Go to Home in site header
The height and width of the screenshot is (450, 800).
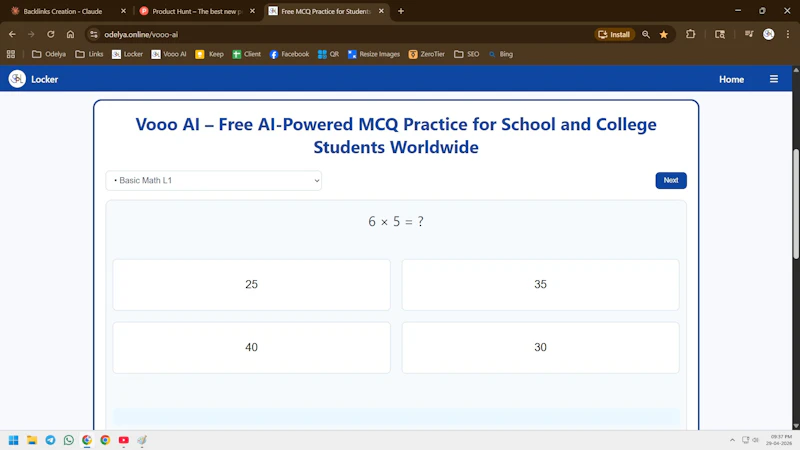point(731,80)
